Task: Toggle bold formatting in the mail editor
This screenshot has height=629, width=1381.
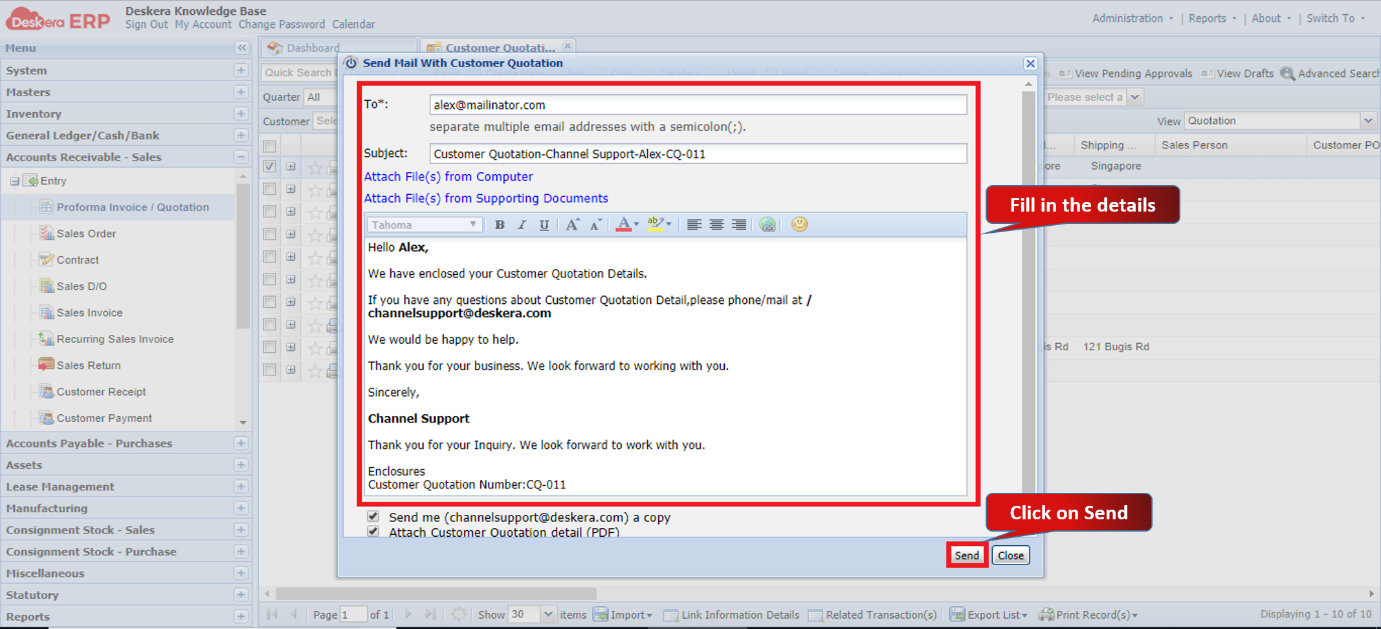Action: click(x=499, y=225)
